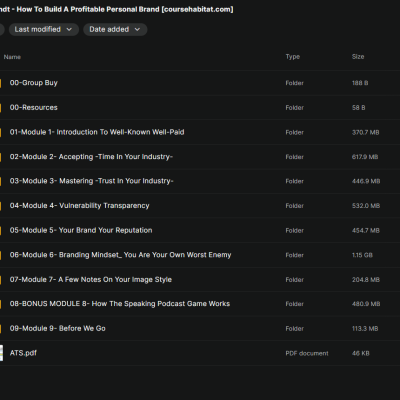
Task: Click the 188 B size value
Action: (x=360, y=83)
